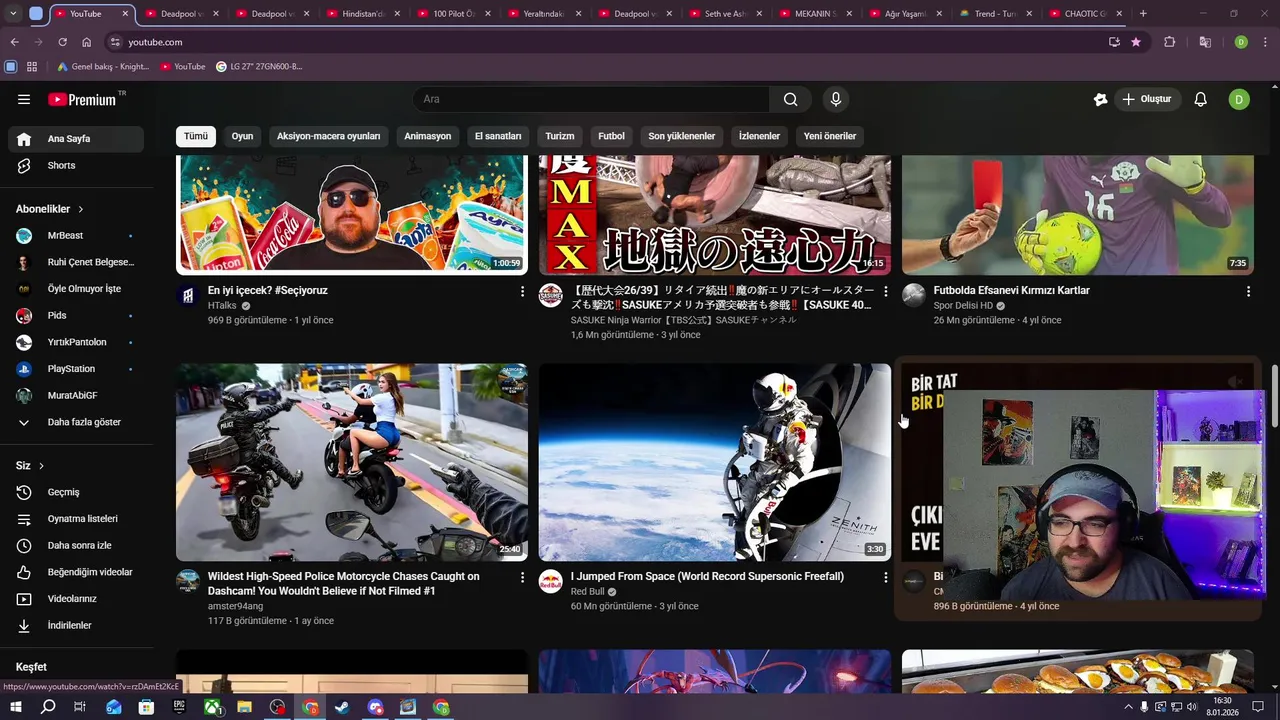This screenshot has width=1280, height=720.
Task: Open the green D account avatar on YouTube
Action: coord(1239,99)
